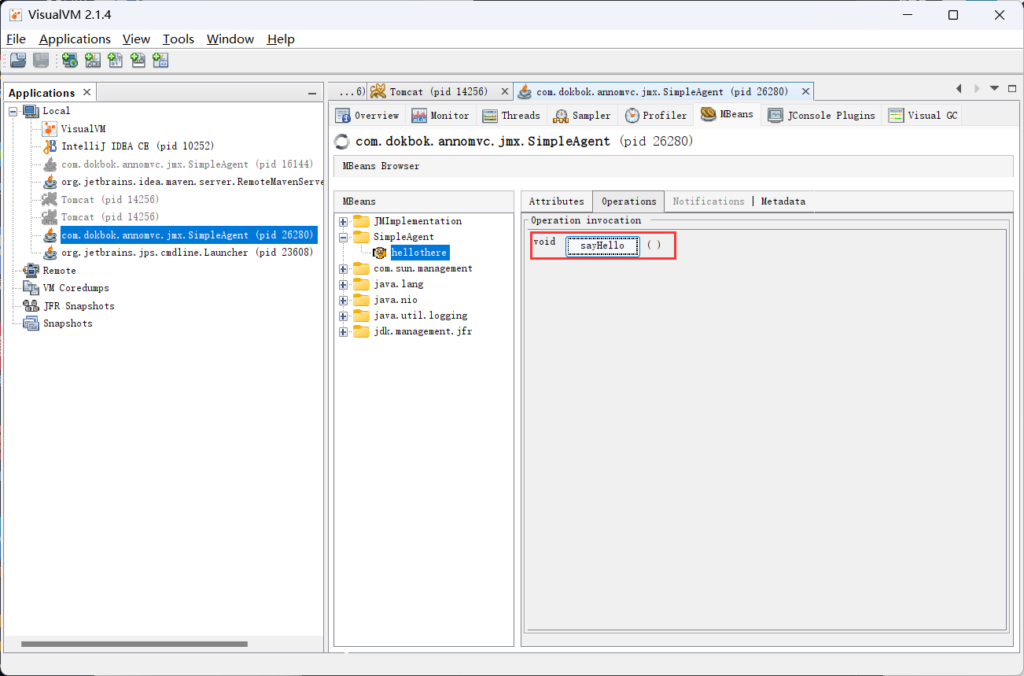
Task: Select the JFR Snapshots icon
Action: 31,306
